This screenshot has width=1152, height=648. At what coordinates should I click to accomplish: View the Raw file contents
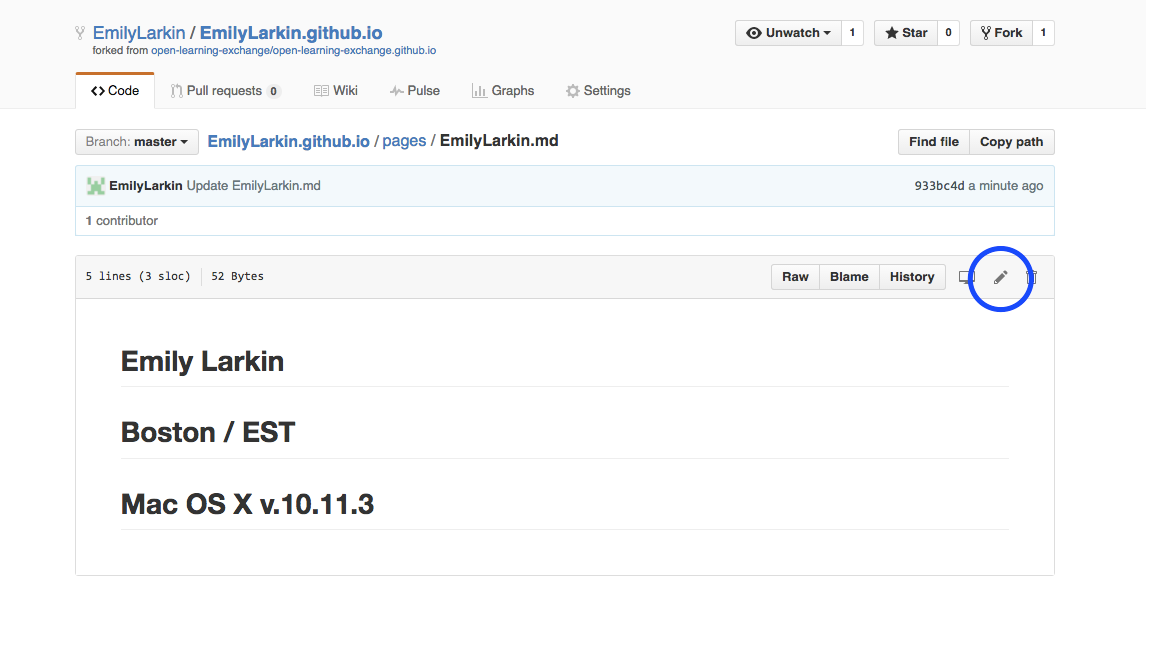795,277
